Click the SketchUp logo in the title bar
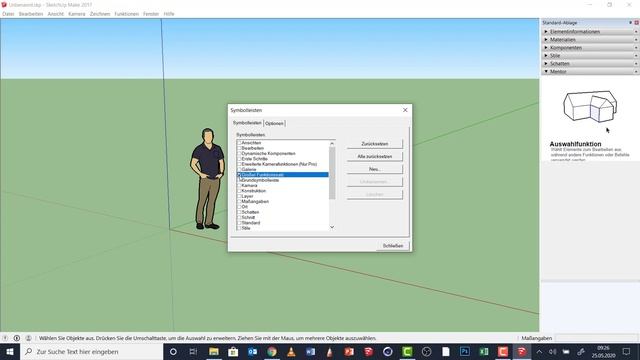640x360 pixels. tap(4, 4)
